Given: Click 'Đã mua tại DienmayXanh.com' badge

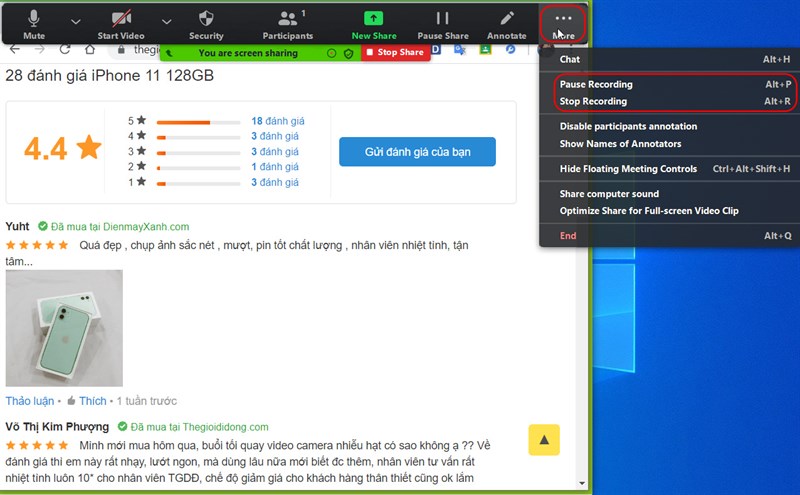Looking at the screenshot, I should point(114,227).
